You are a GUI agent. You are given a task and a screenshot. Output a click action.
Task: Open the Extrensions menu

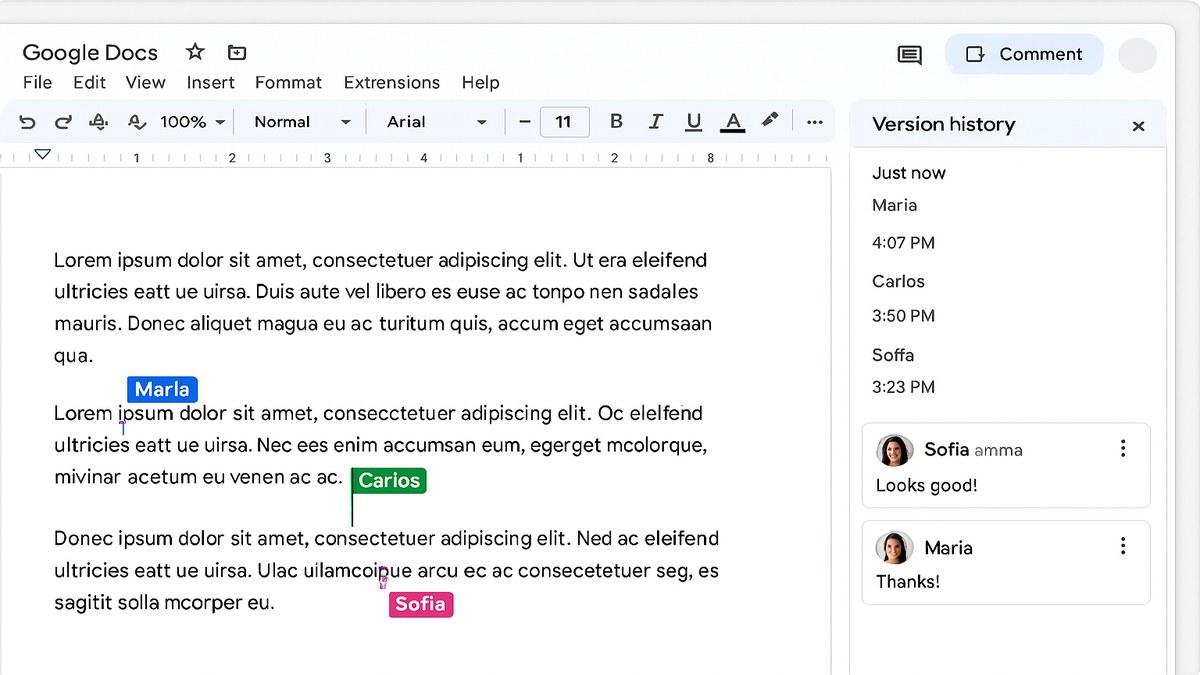391,82
